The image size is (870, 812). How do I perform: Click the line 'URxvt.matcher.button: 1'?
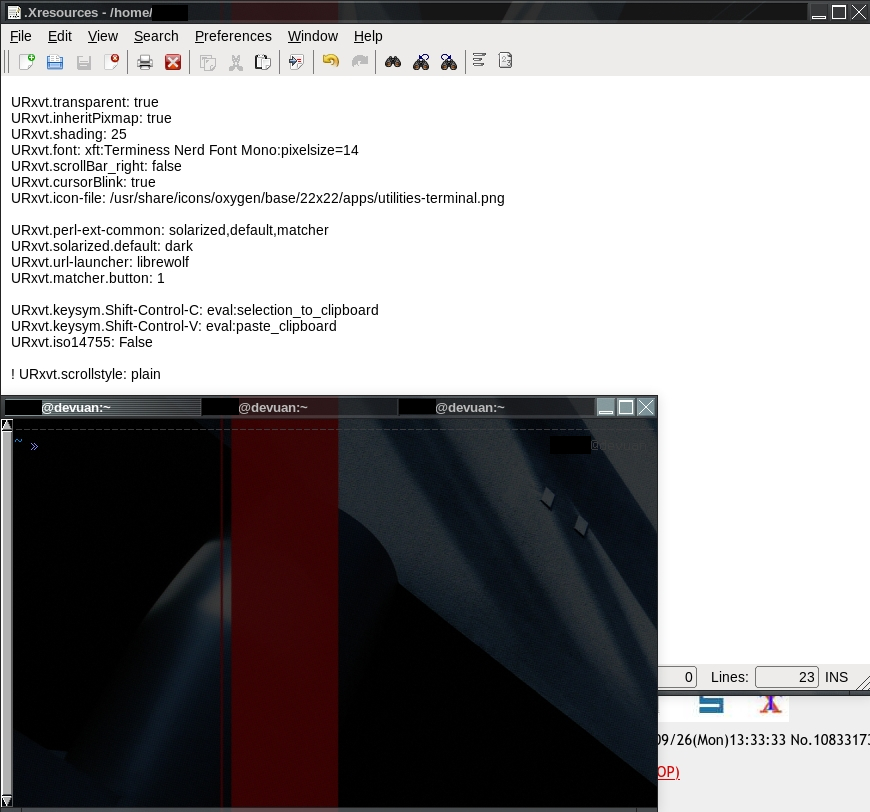pos(88,278)
